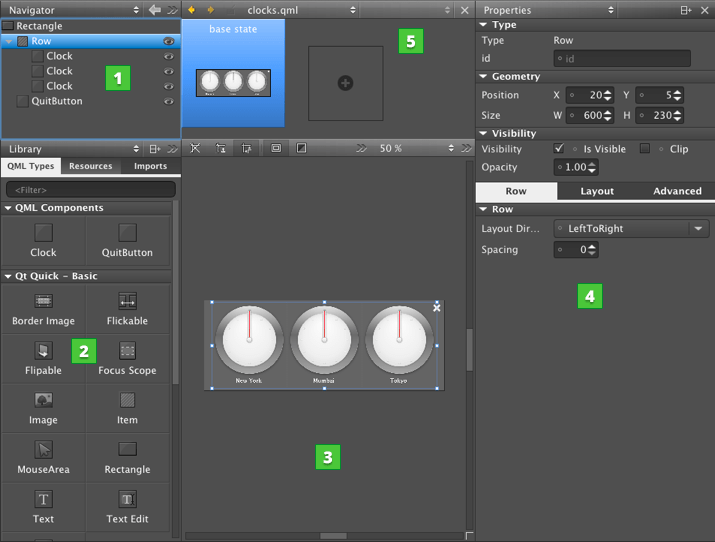This screenshot has width=715, height=542.
Task: Click the id input field
Action: (622, 58)
